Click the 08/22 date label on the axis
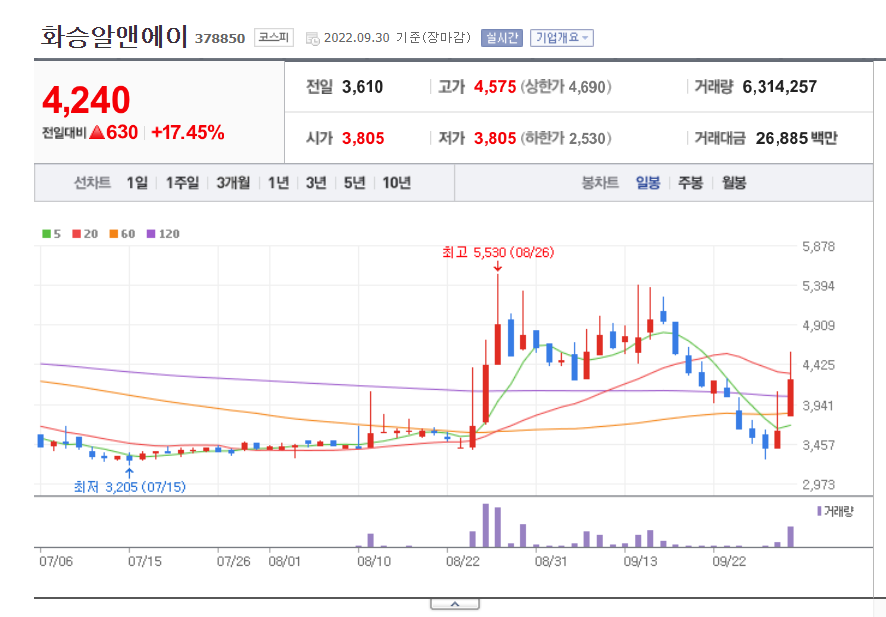 point(463,561)
